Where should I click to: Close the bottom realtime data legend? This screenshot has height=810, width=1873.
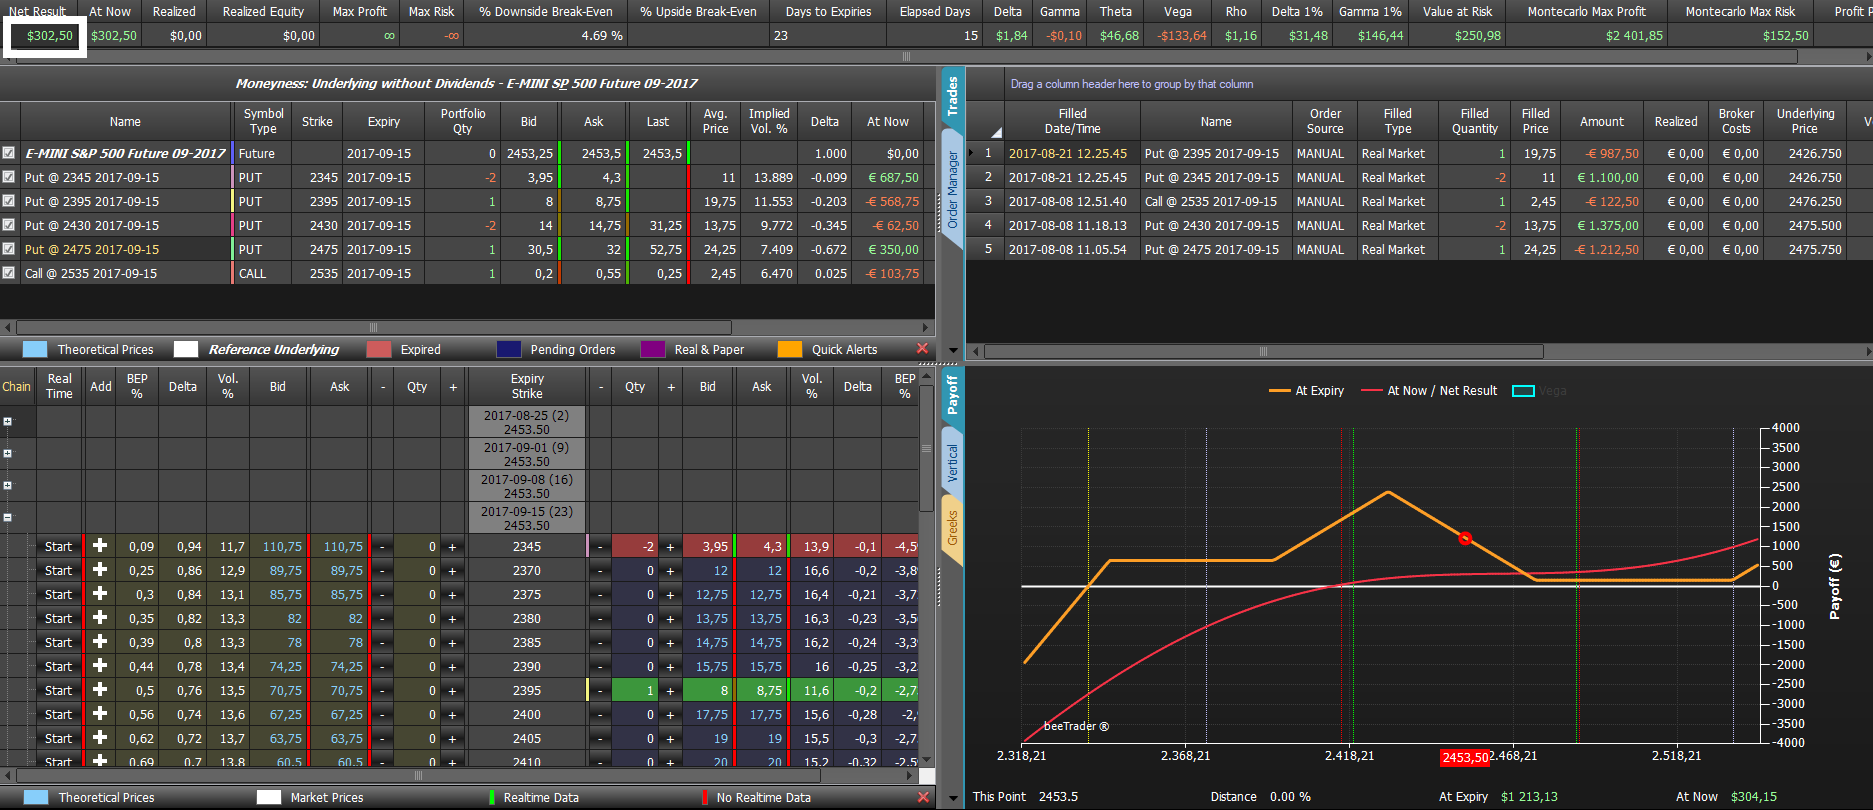922,797
